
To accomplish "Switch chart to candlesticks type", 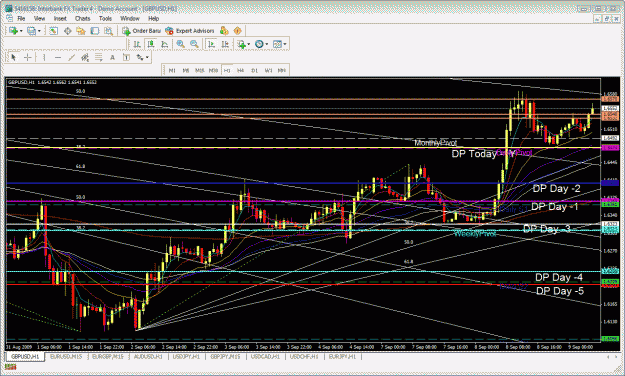I will [x=151, y=44].
